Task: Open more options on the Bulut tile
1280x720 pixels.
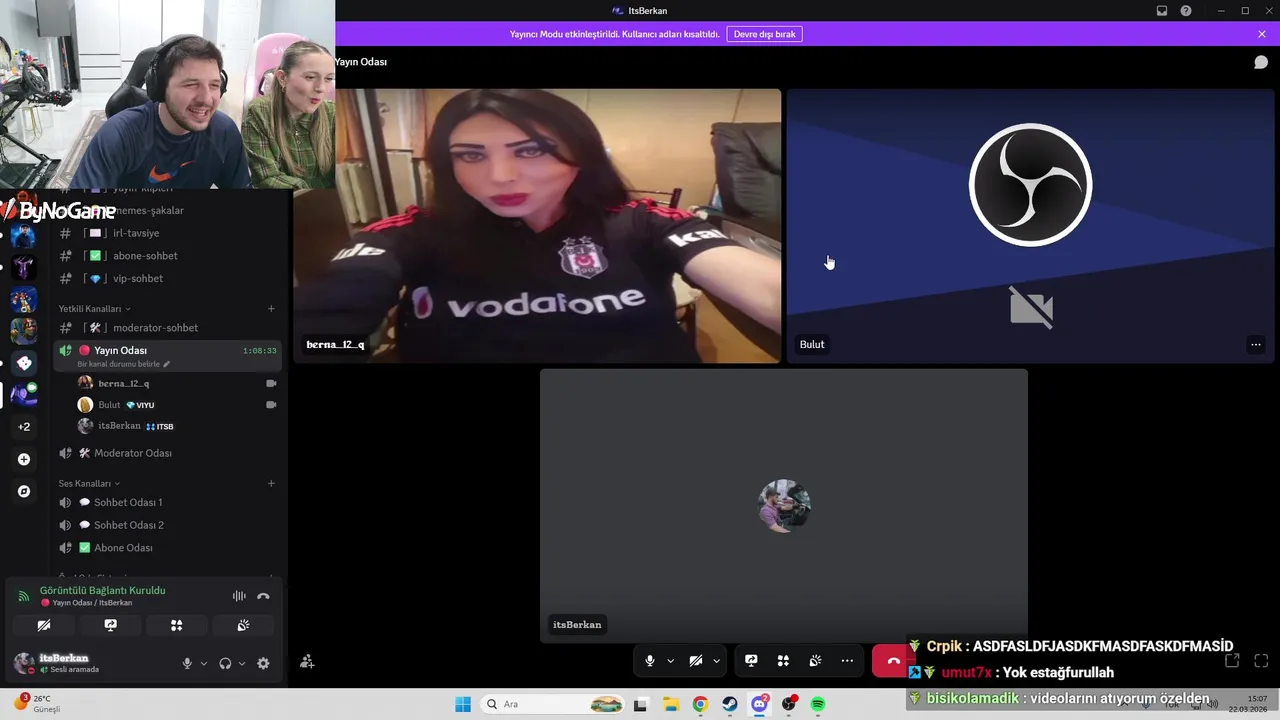Action: coord(1256,345)
